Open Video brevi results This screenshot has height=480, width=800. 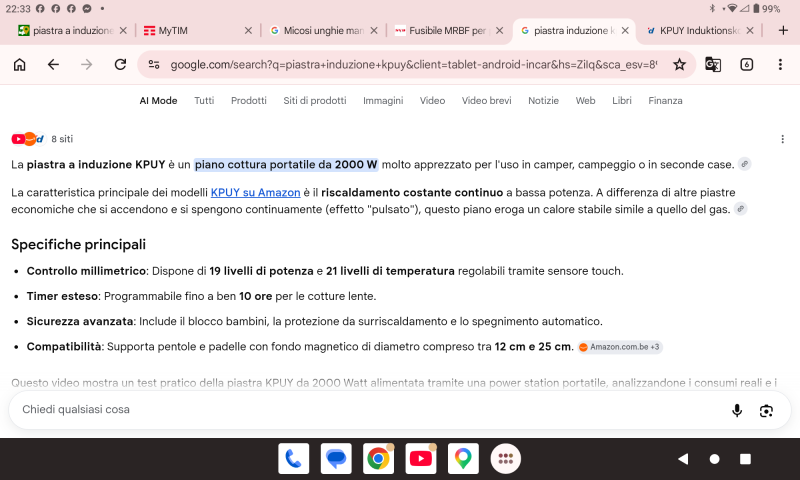click(x=486, y=101)
